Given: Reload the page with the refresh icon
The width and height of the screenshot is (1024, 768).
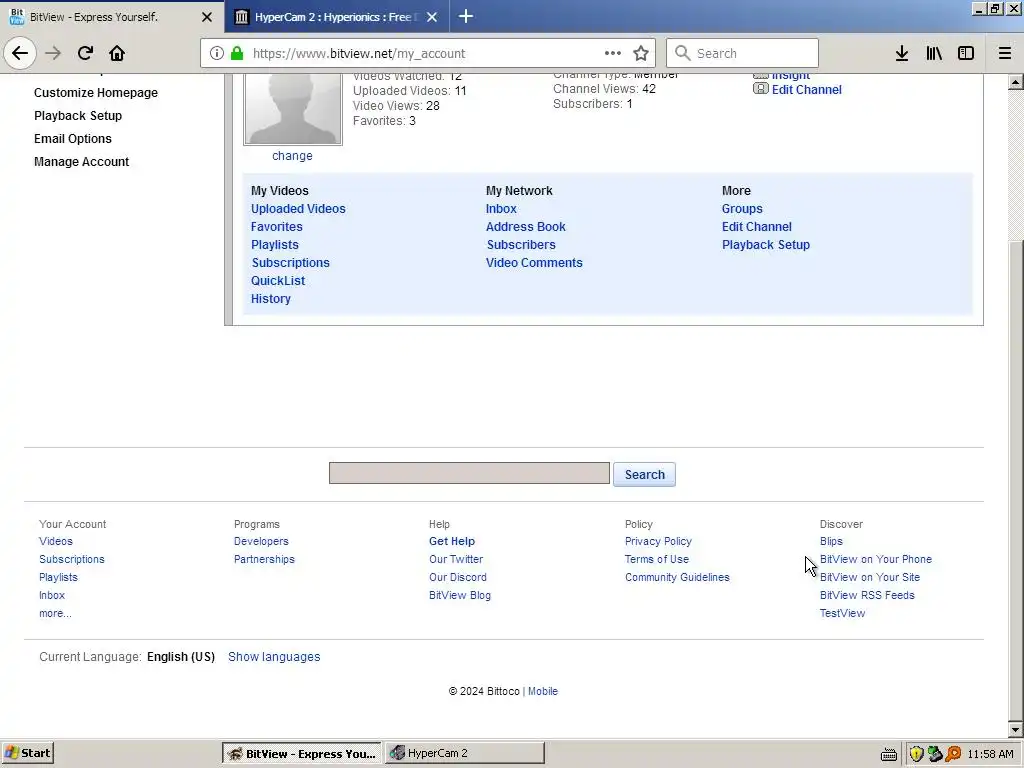Looking at the screenshot, I should (x=85, y=53).
